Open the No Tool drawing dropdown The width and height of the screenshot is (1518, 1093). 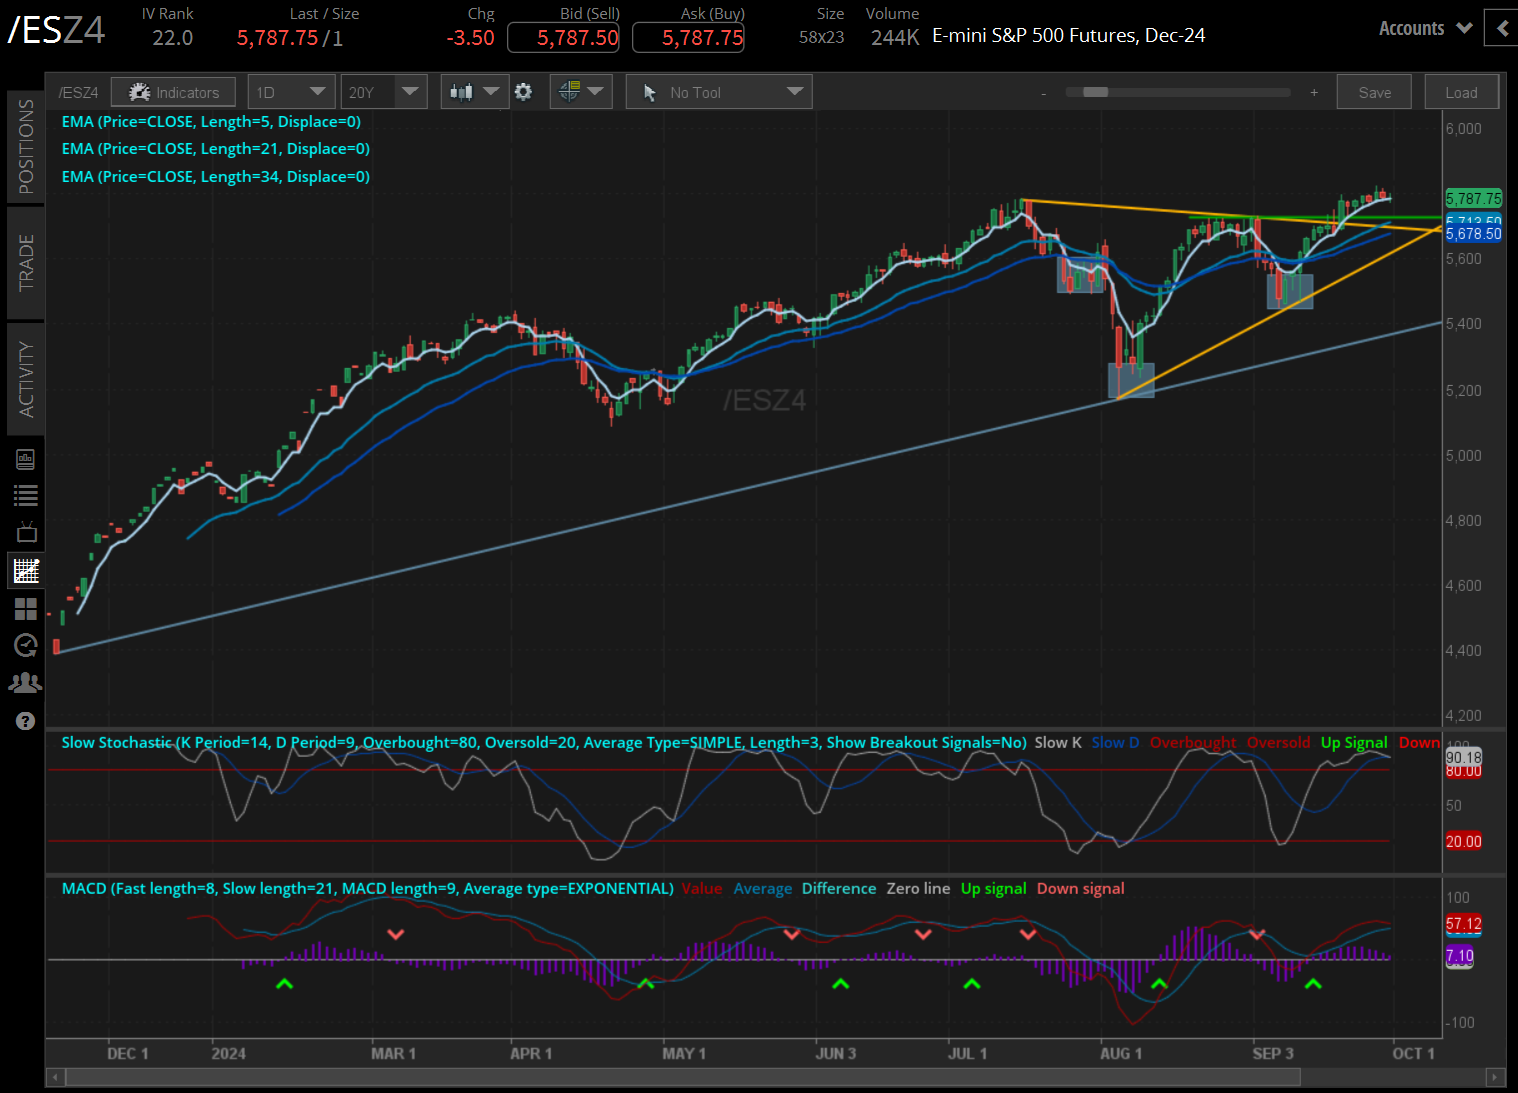(719, 92)
